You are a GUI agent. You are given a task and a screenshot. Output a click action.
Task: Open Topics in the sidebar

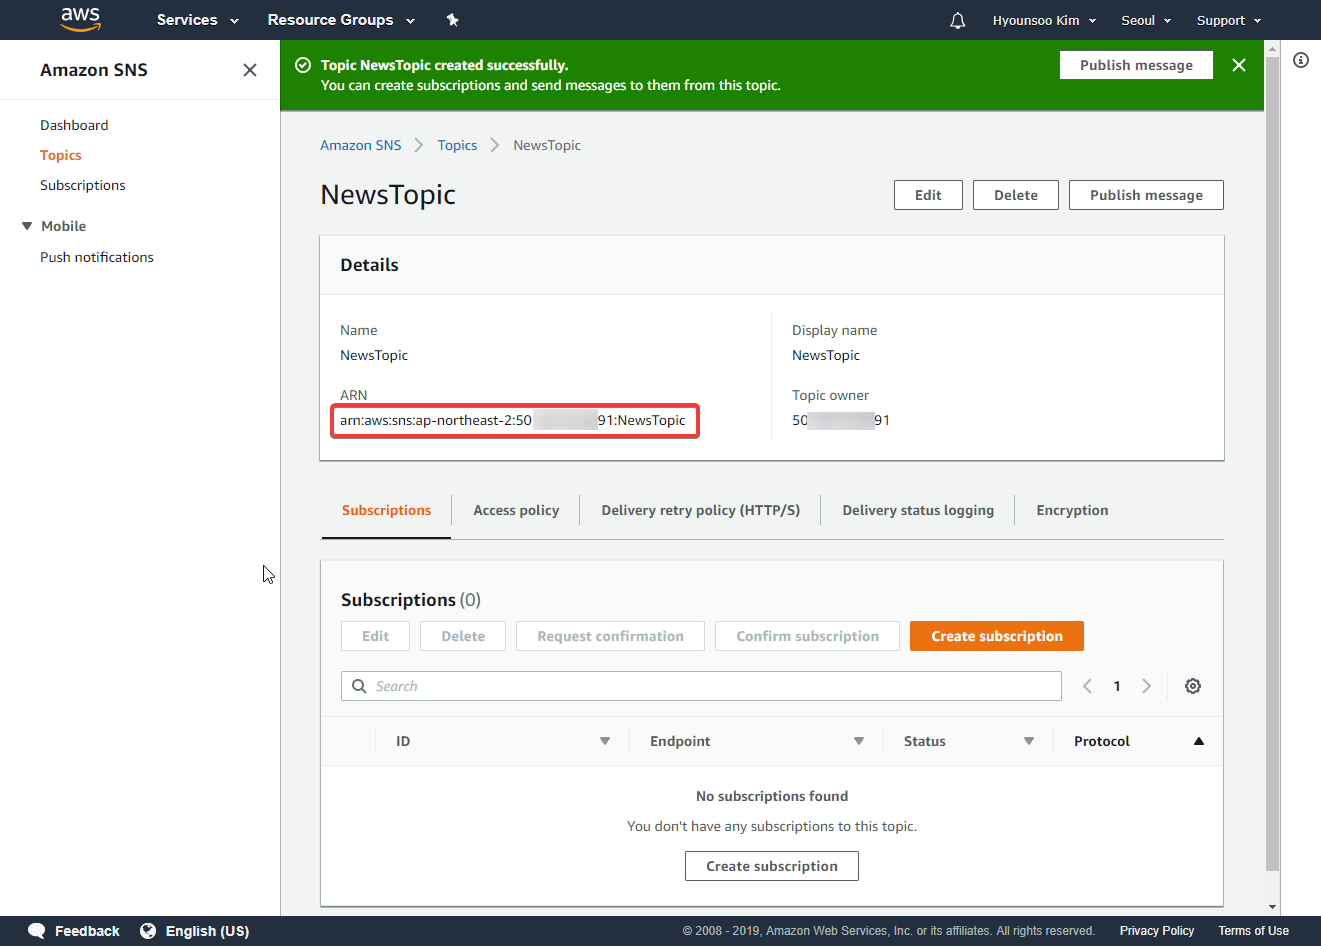pos(61,155)
